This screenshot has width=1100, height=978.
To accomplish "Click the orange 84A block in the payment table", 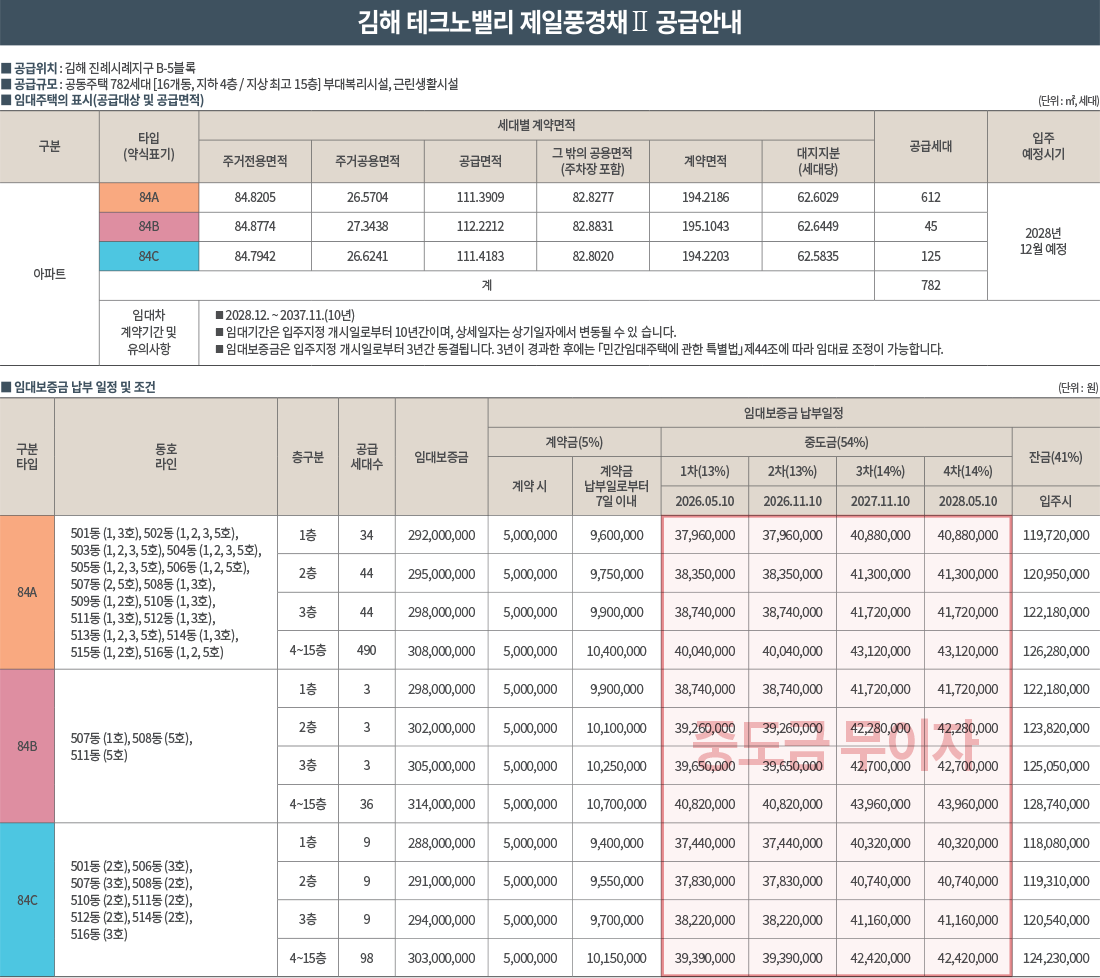I will [27, 592].
